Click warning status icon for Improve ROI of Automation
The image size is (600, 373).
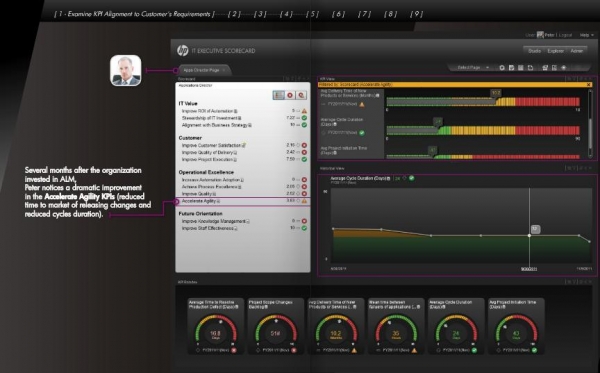304,111
